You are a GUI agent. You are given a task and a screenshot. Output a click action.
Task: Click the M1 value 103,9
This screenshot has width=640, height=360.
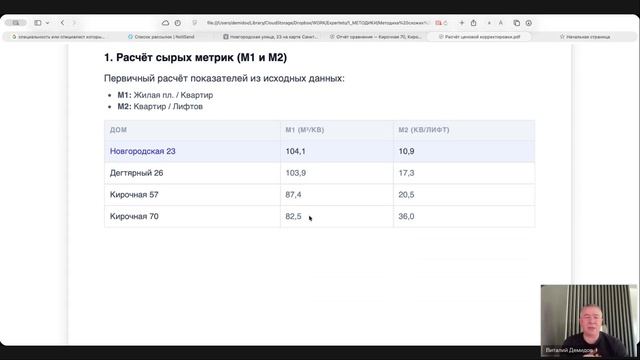(296, 173)
